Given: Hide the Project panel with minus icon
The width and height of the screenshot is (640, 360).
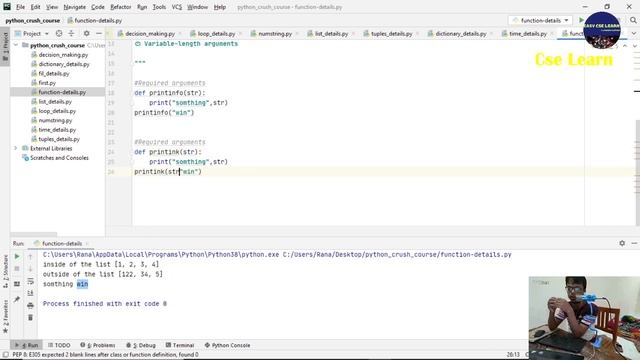Looking at the screenshot, I should click(99, 33).
